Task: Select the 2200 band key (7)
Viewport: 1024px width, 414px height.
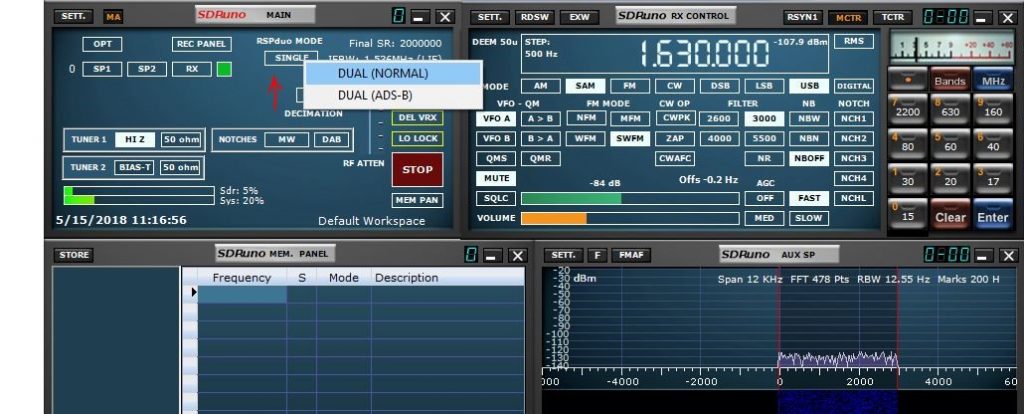Action: tap(908, 110)
